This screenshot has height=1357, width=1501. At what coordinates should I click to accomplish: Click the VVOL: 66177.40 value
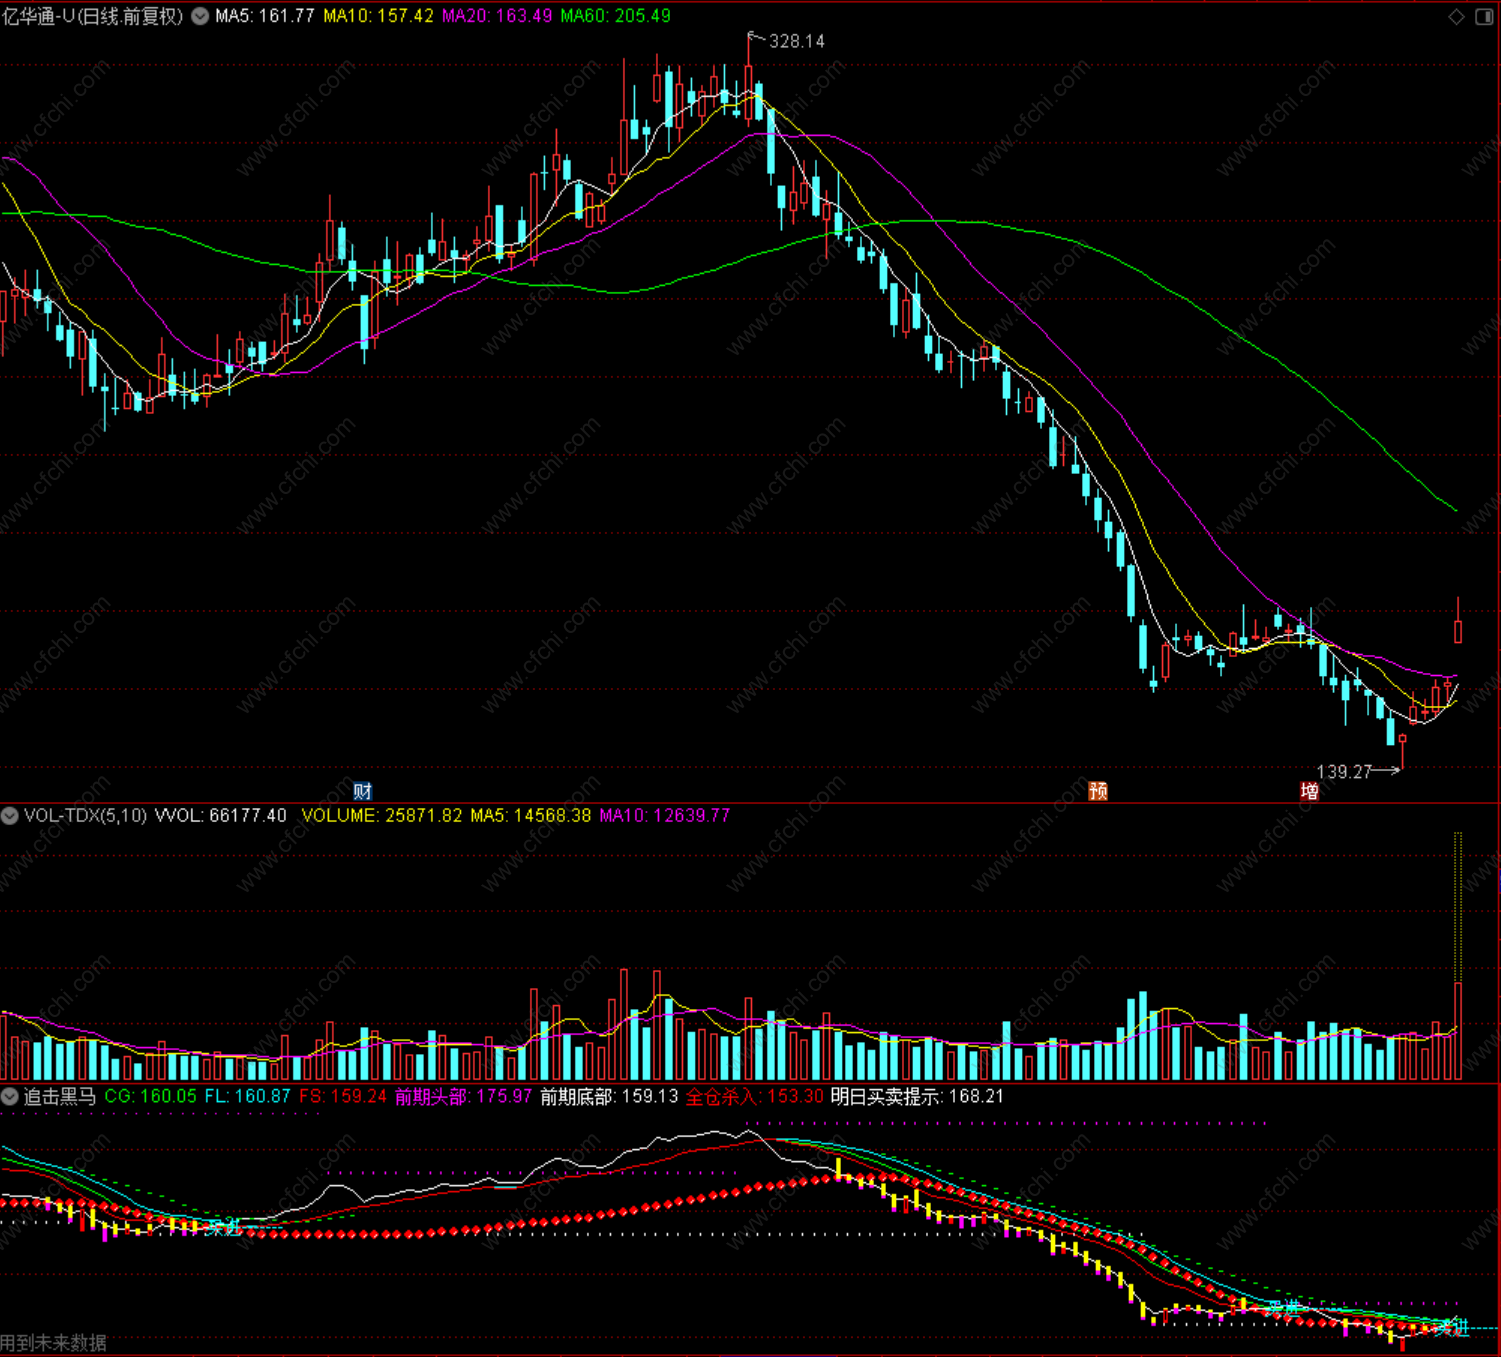pyautogui.click(x=220, y=815)
